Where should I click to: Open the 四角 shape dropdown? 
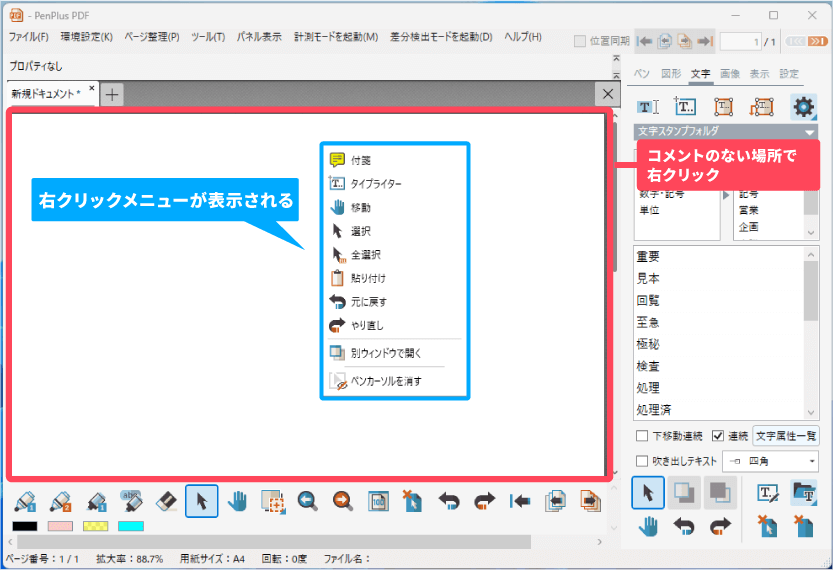769,461
